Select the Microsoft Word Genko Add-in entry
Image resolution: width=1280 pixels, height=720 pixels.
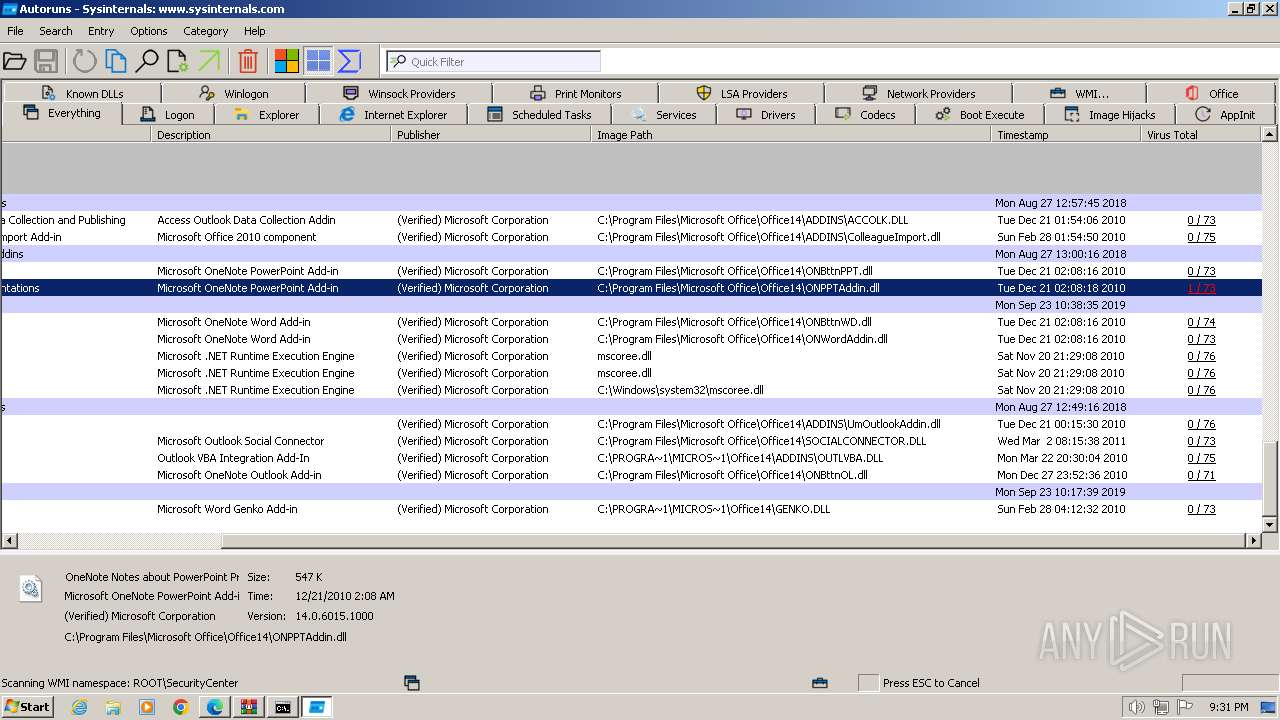[632, 509]
